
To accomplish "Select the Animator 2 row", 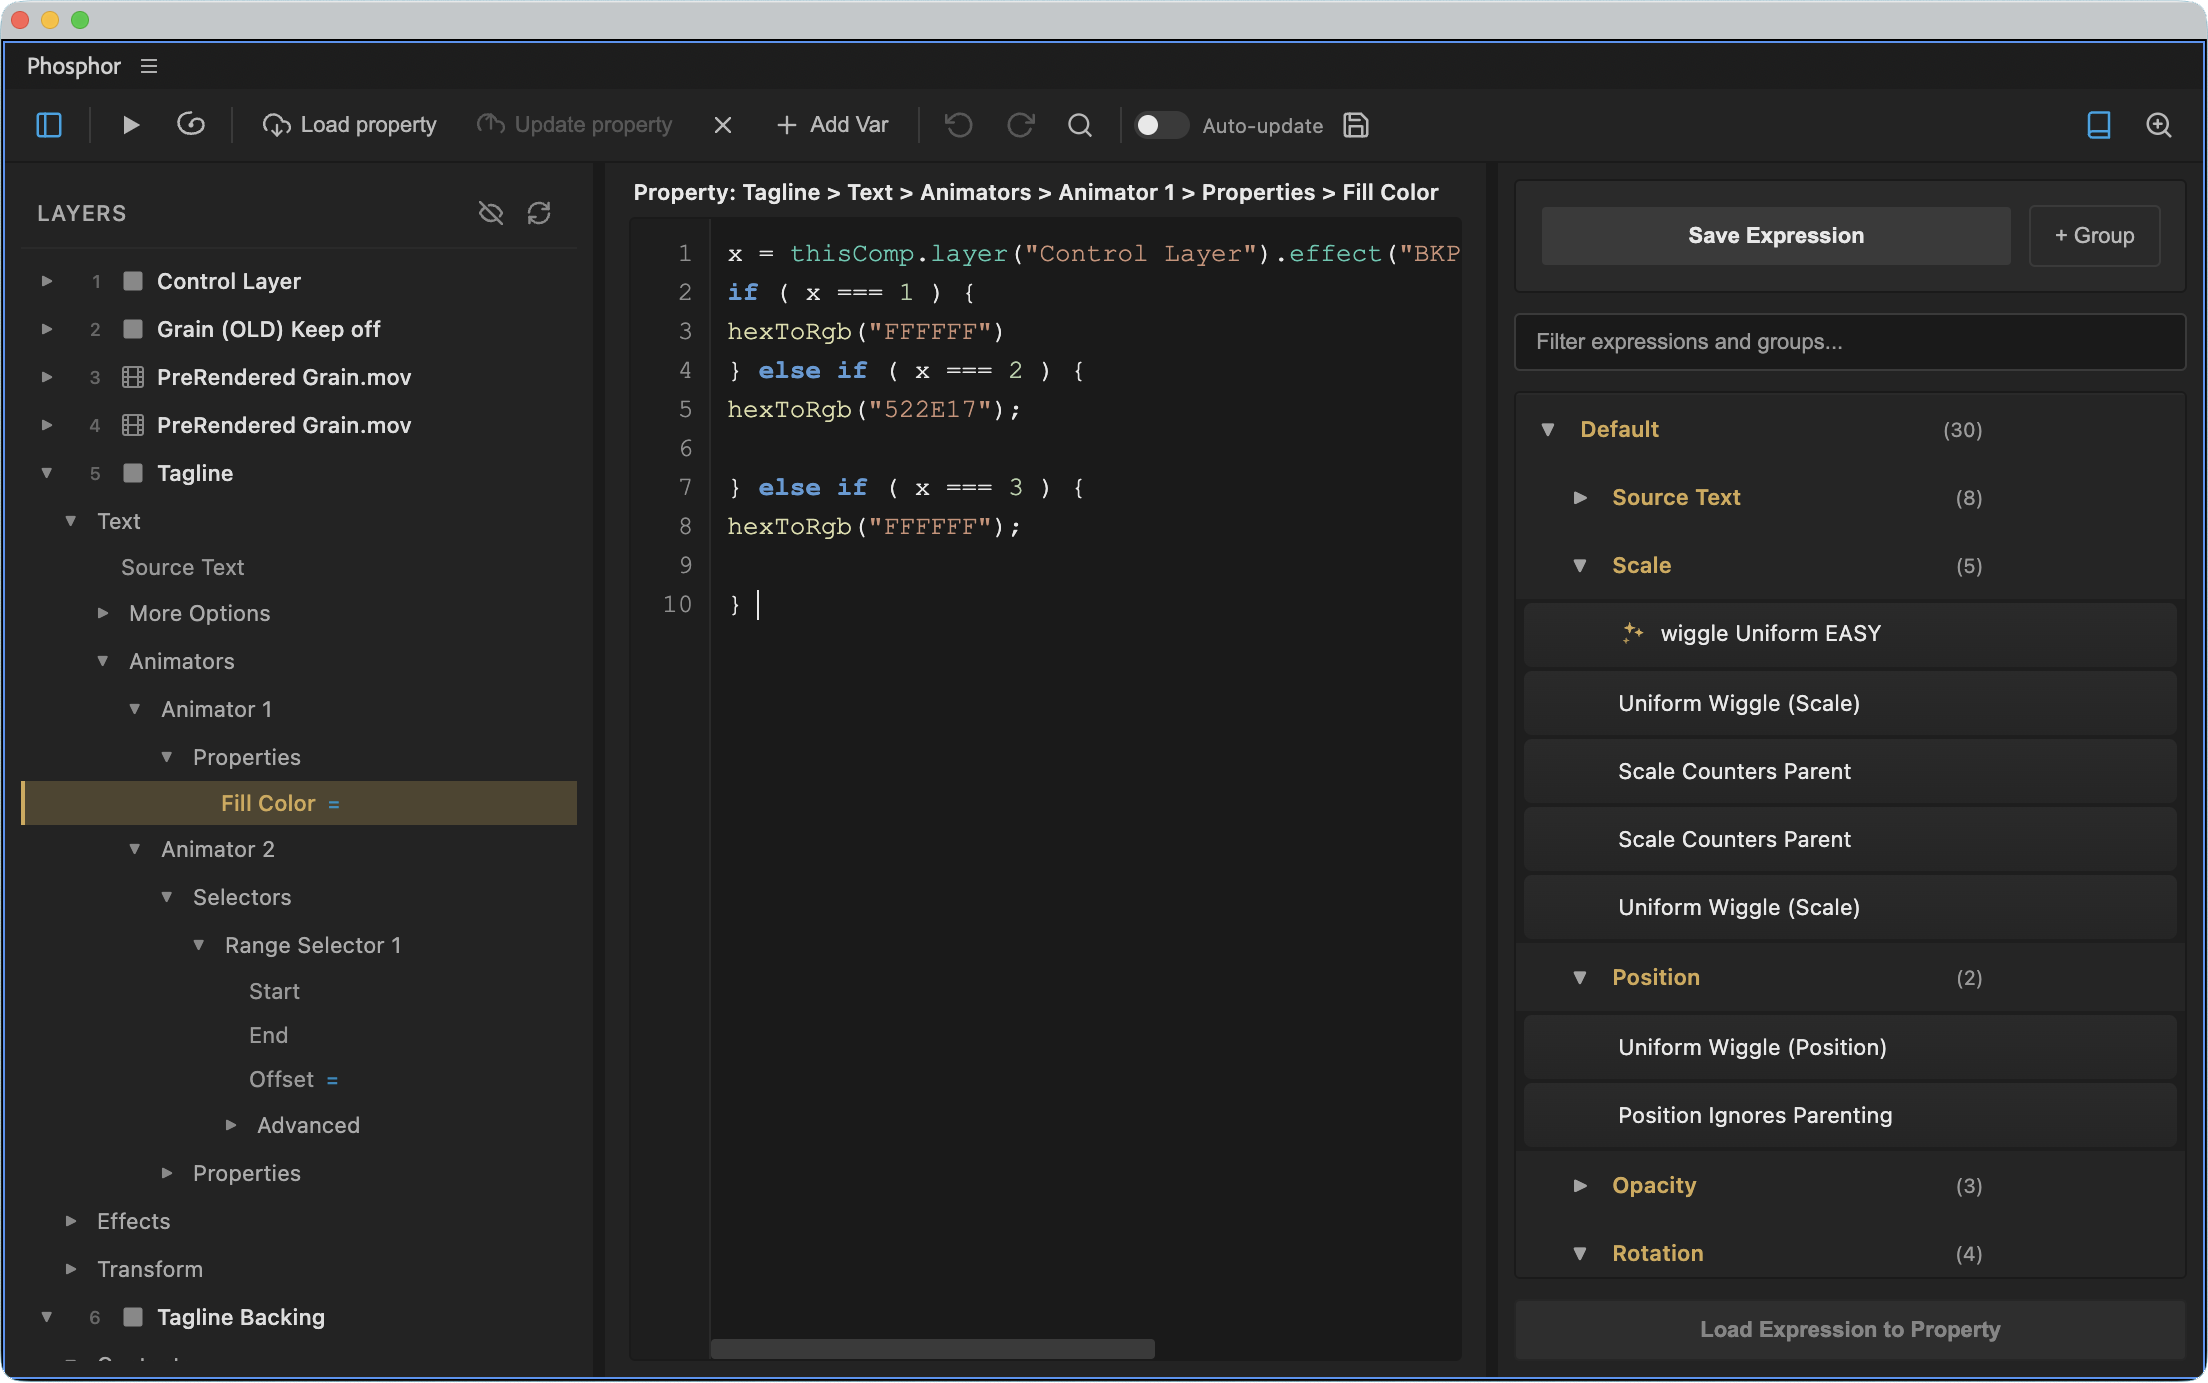I will click(x=217, y=849).
